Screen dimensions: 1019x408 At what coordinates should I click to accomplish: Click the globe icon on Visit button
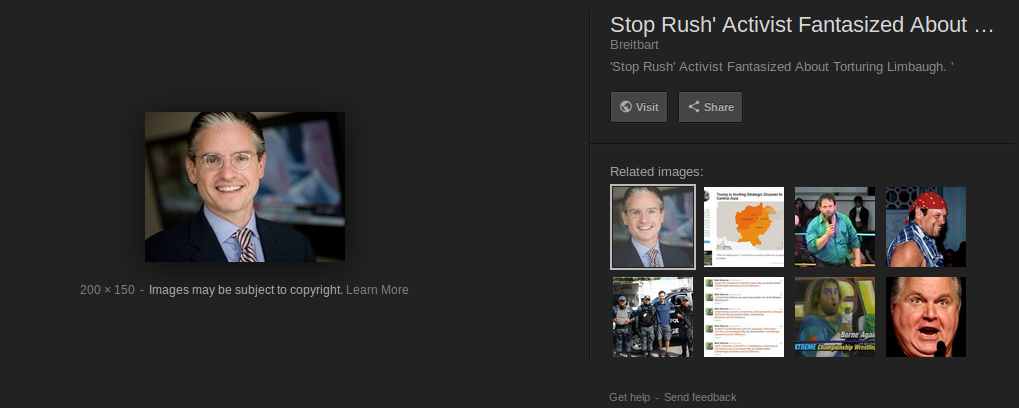[x=626, y=107]
